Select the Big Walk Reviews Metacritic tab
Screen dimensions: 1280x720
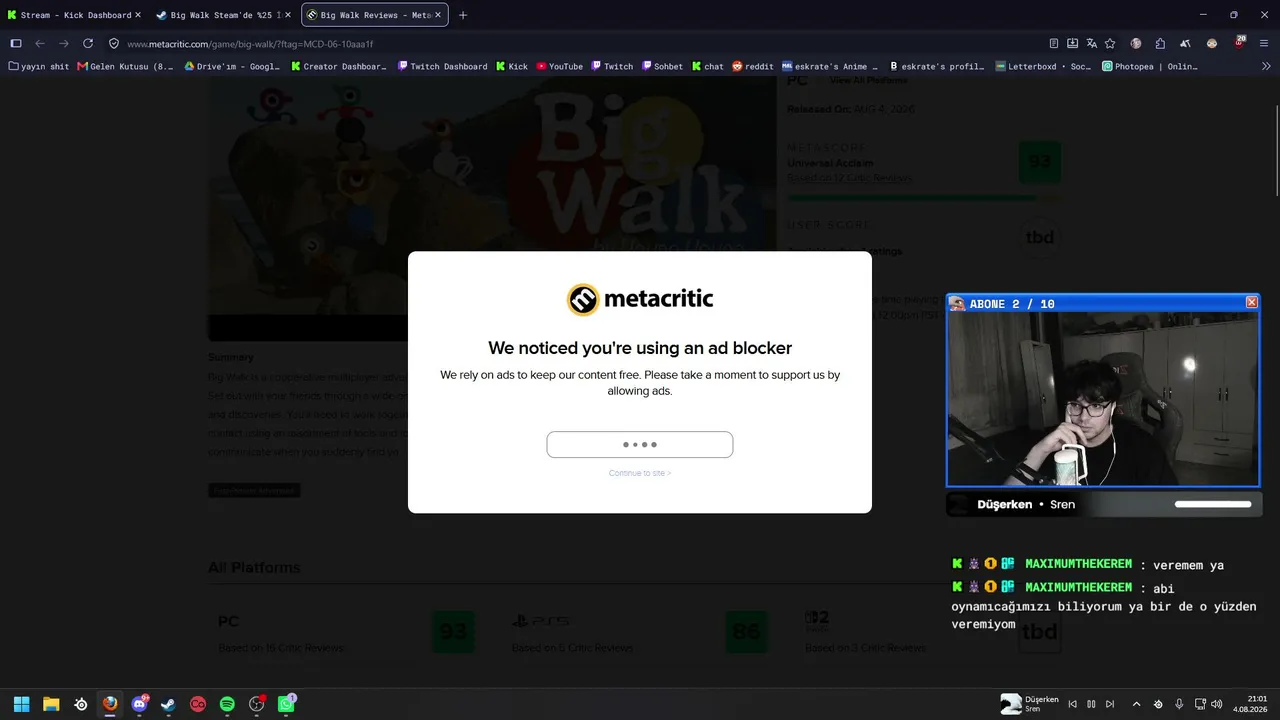click(x=374, y=15)
